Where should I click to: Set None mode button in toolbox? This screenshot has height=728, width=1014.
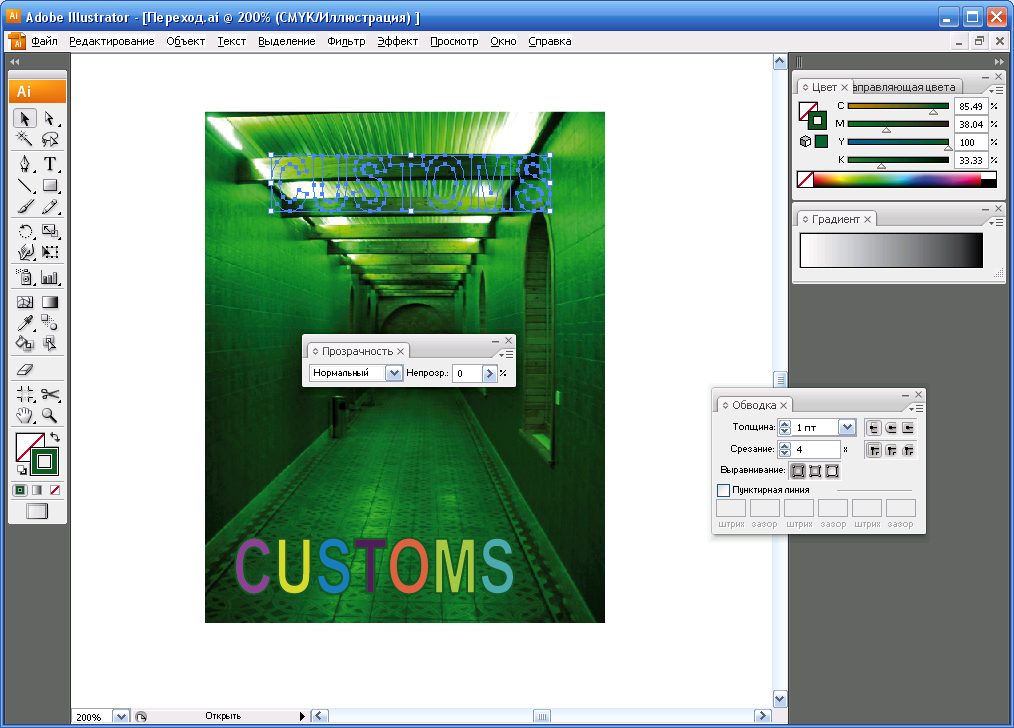pos(55,490)
